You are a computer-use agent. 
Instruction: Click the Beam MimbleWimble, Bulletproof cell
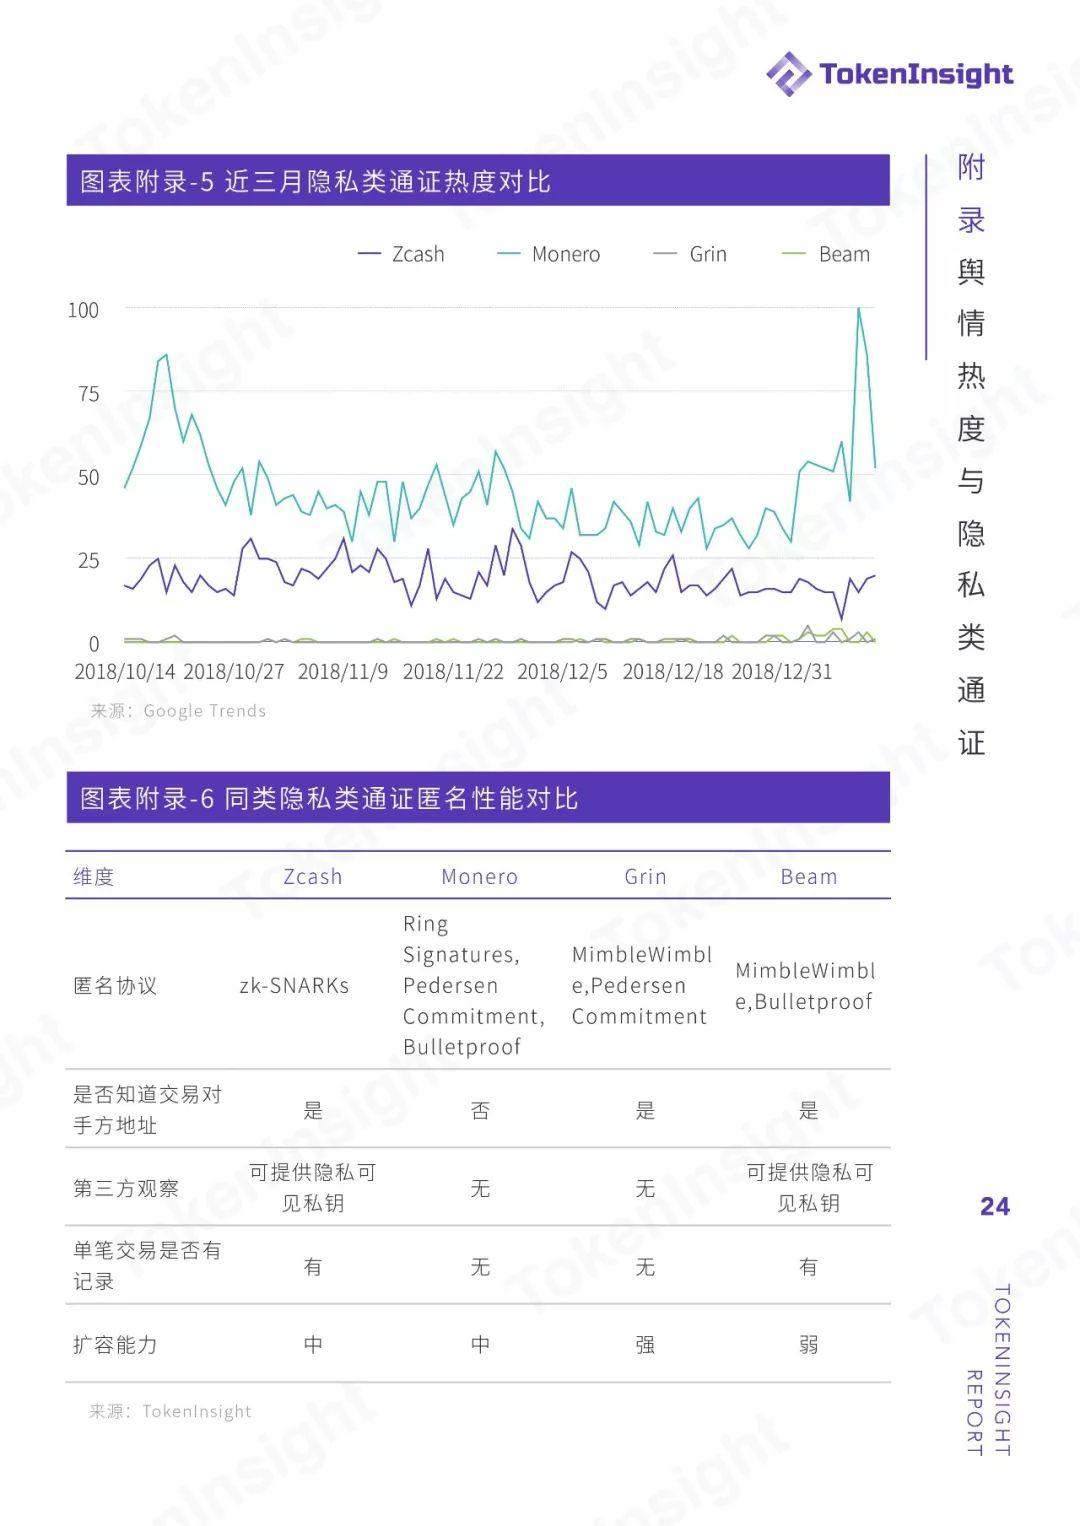tap(805, 986)
